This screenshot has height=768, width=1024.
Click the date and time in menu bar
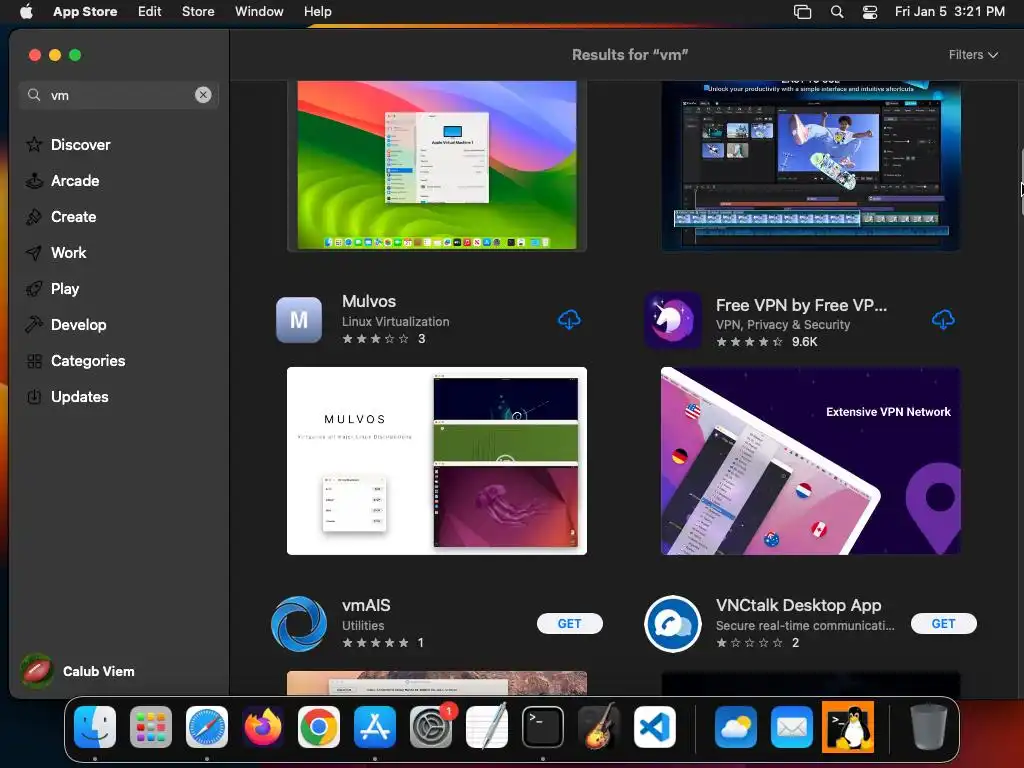950,11
